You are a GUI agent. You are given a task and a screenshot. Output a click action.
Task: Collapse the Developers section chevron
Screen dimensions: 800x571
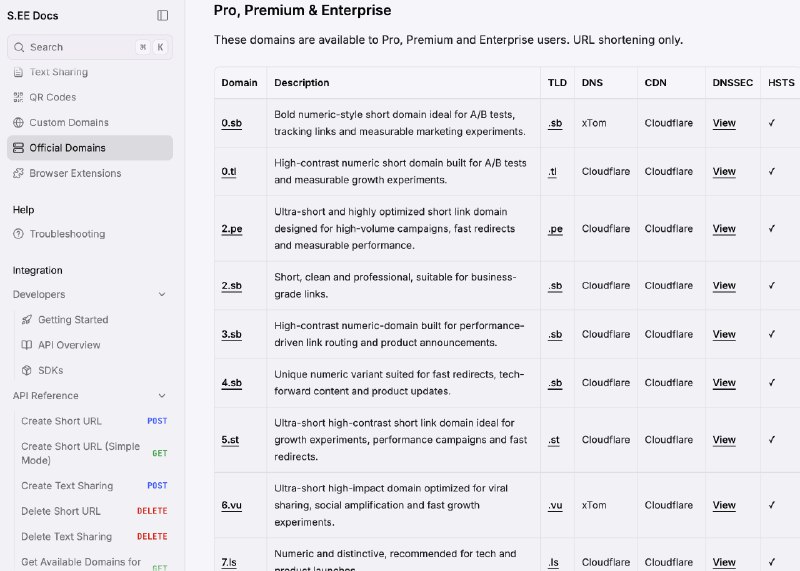coord(162,295)
